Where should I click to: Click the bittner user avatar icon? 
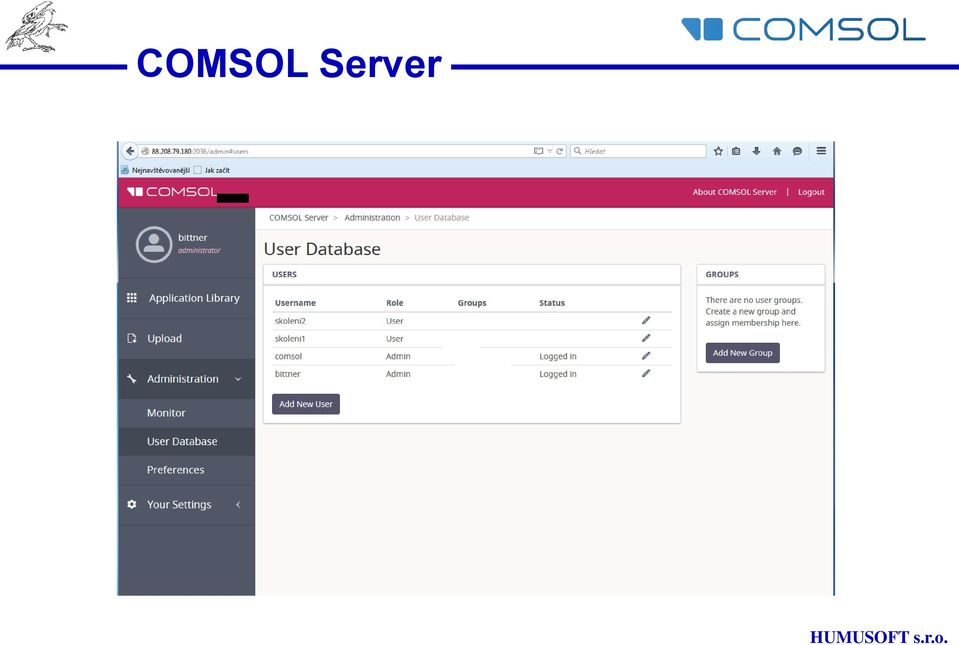click(154, 244)
